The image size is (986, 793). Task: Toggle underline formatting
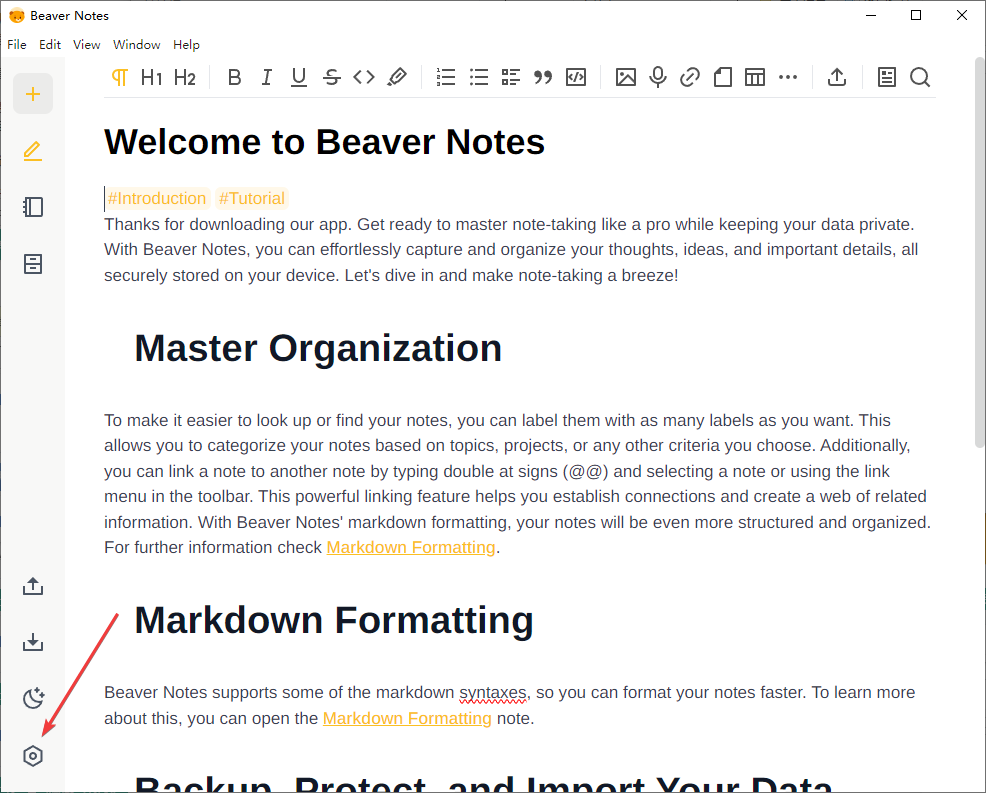[299, 77]
